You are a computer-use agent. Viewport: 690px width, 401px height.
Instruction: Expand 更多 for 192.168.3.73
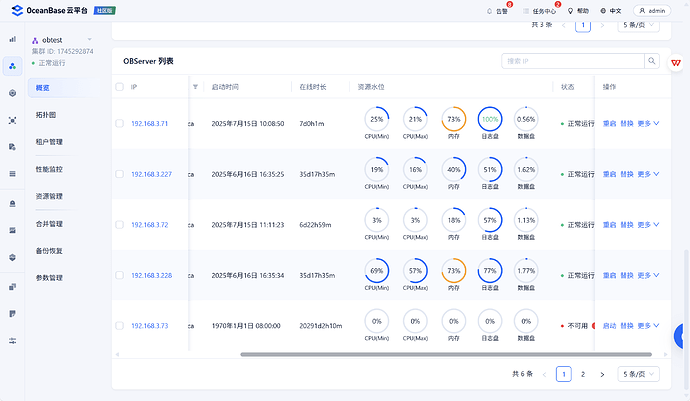tap(649, 326)
